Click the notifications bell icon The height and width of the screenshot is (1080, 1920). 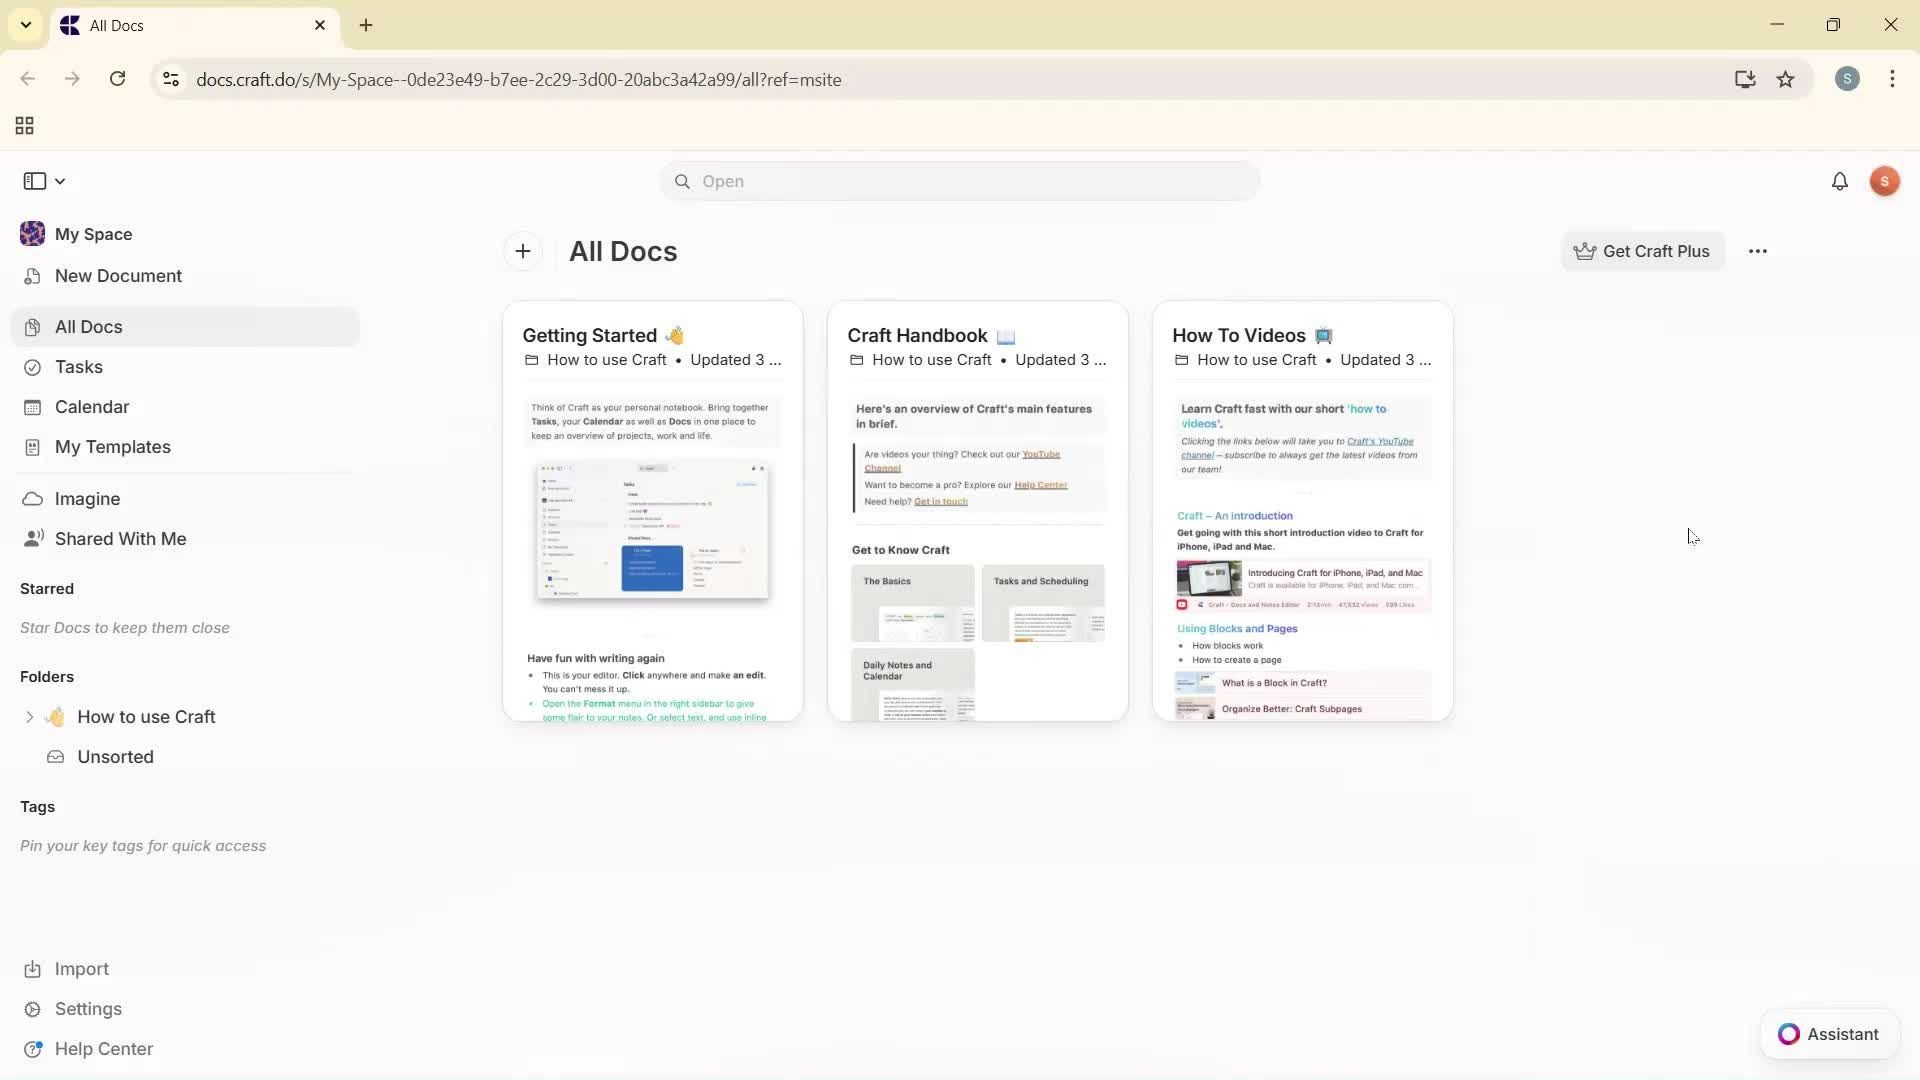(x=1839, y=181)
